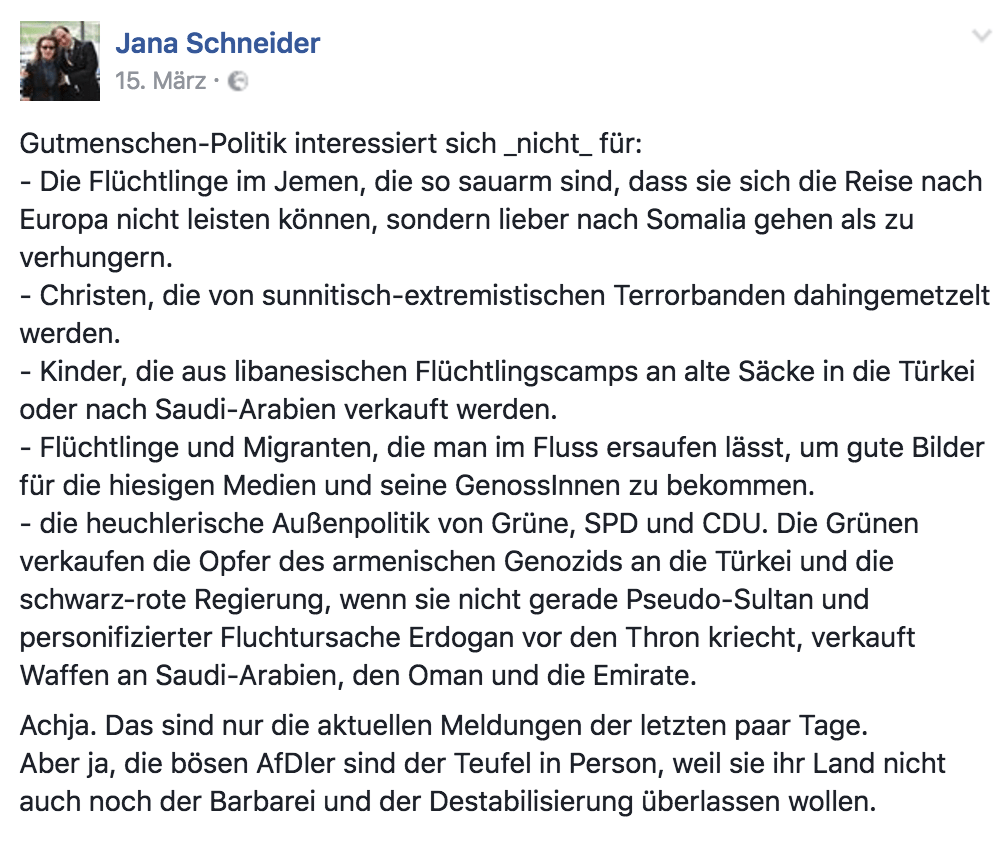The height and width of the screenshot is (850, 1006).
Task: Click the closing line about die bösen AfDler
Action: pos(480,763)
